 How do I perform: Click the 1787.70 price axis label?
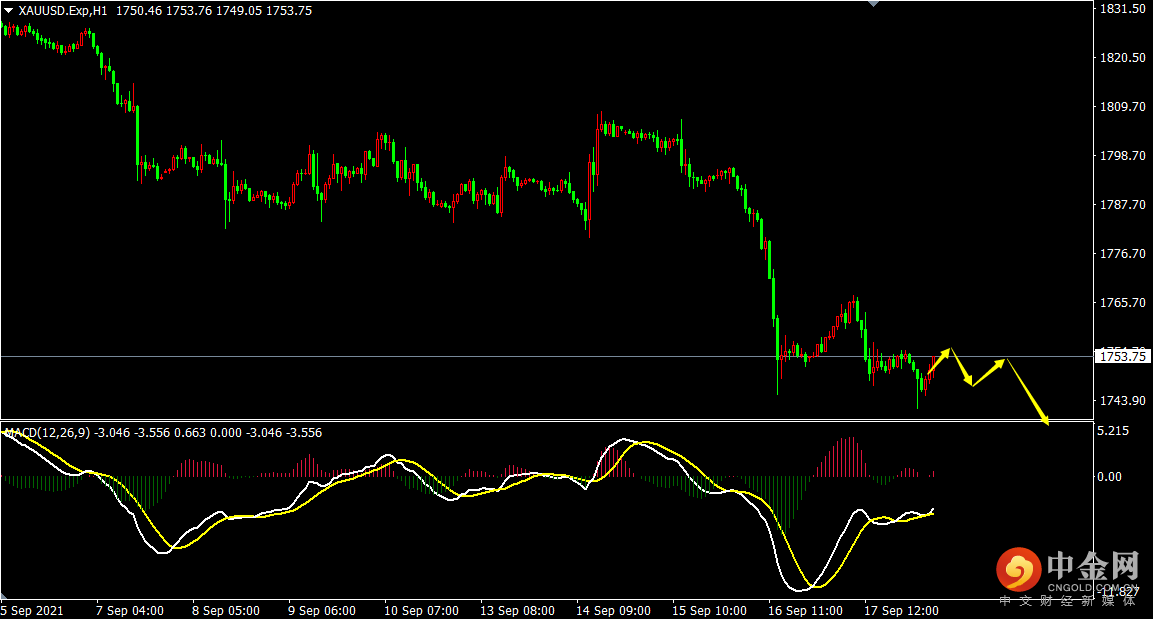click(x=1122, y=204)
